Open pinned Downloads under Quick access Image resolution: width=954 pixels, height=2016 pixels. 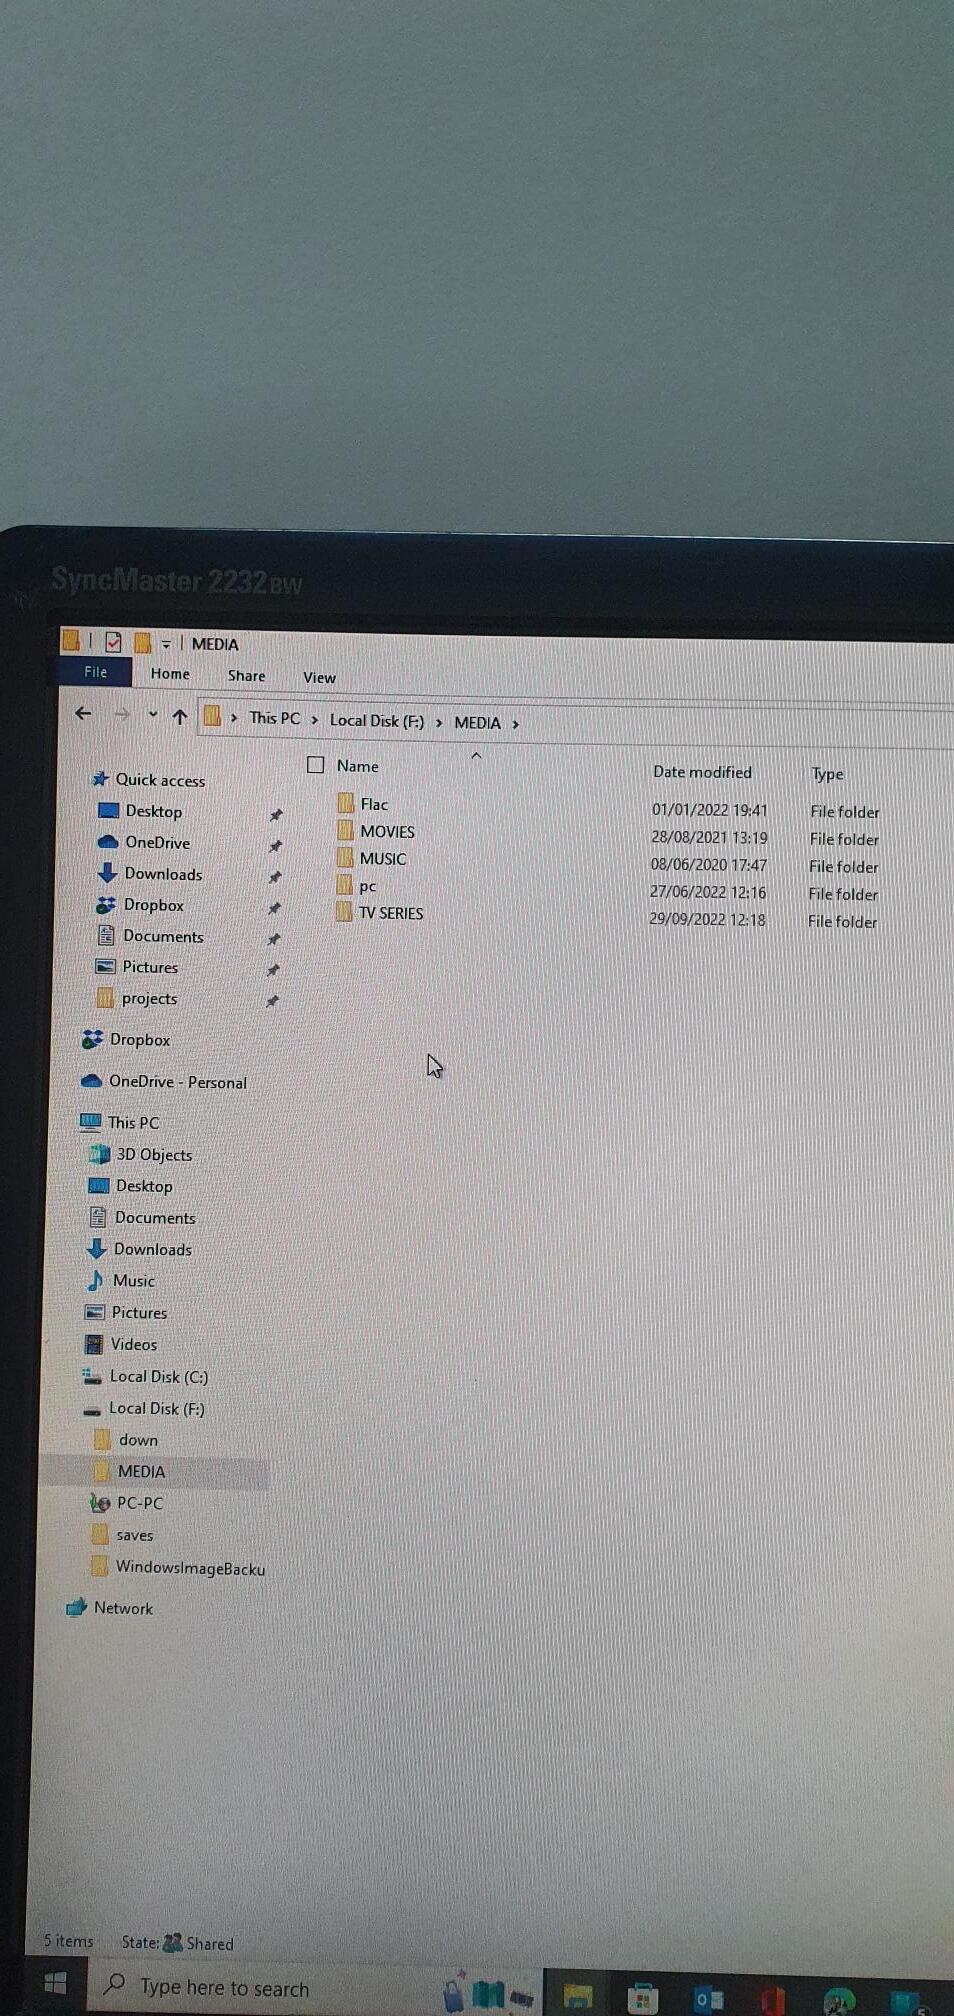[x=163, y=874]
